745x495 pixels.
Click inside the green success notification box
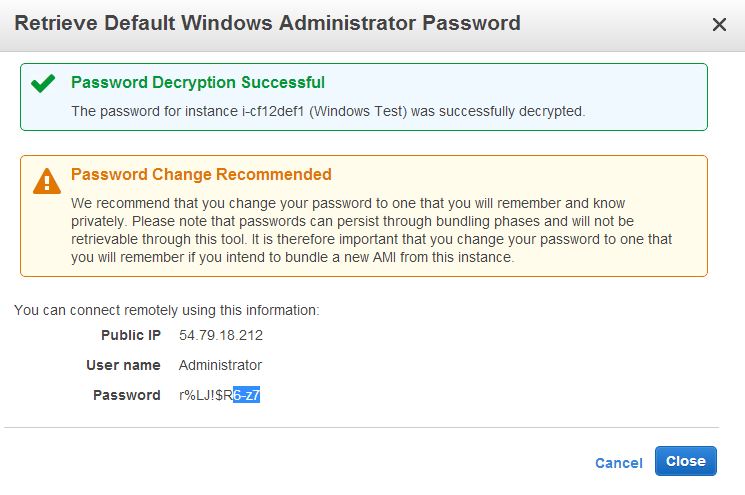364,97
